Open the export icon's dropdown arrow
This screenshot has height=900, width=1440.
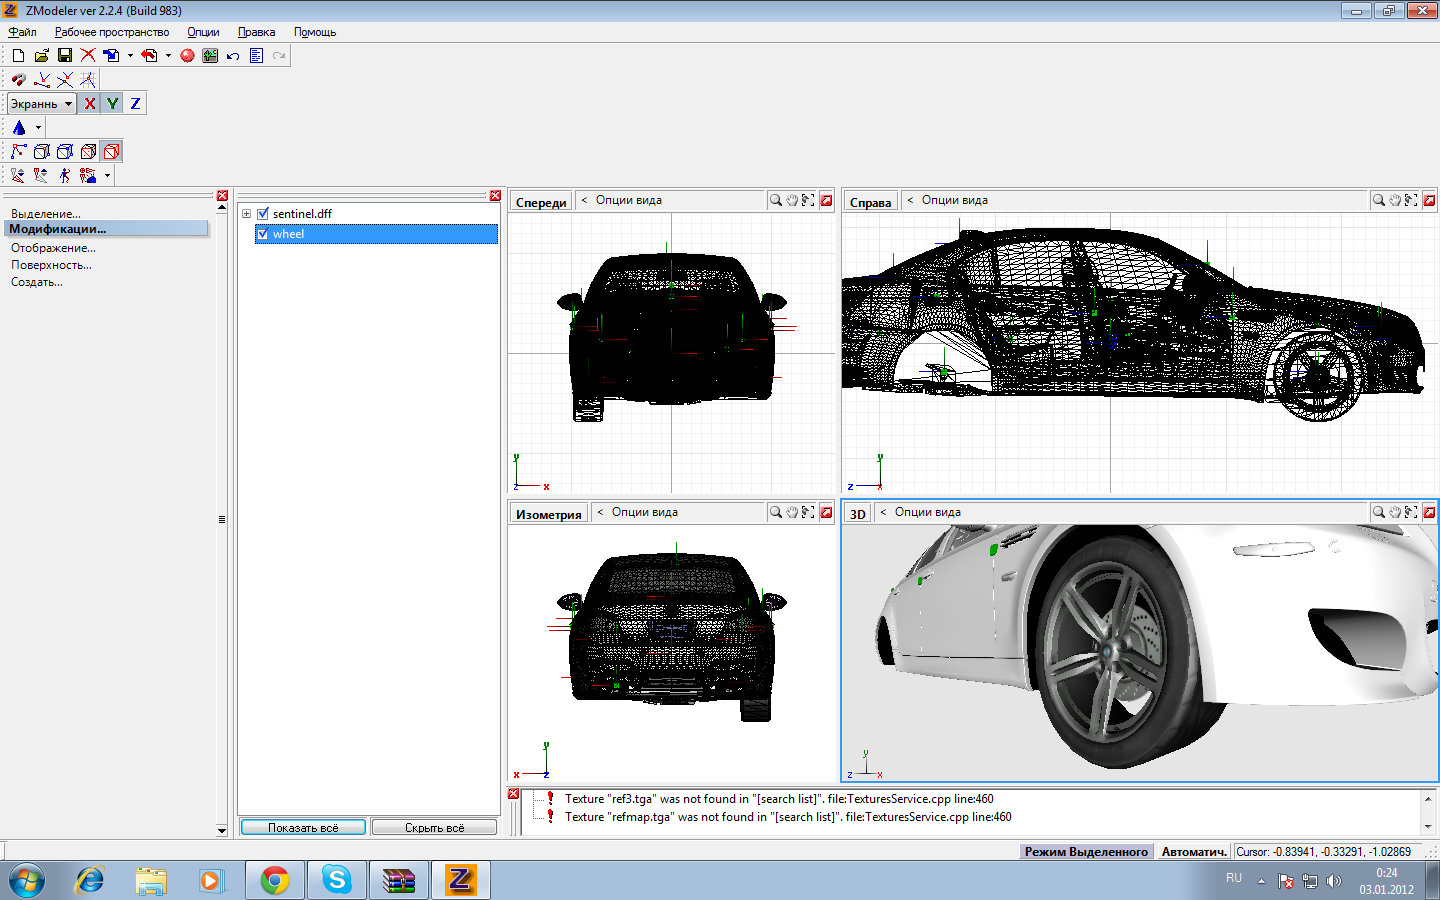[x=168, y=56]
